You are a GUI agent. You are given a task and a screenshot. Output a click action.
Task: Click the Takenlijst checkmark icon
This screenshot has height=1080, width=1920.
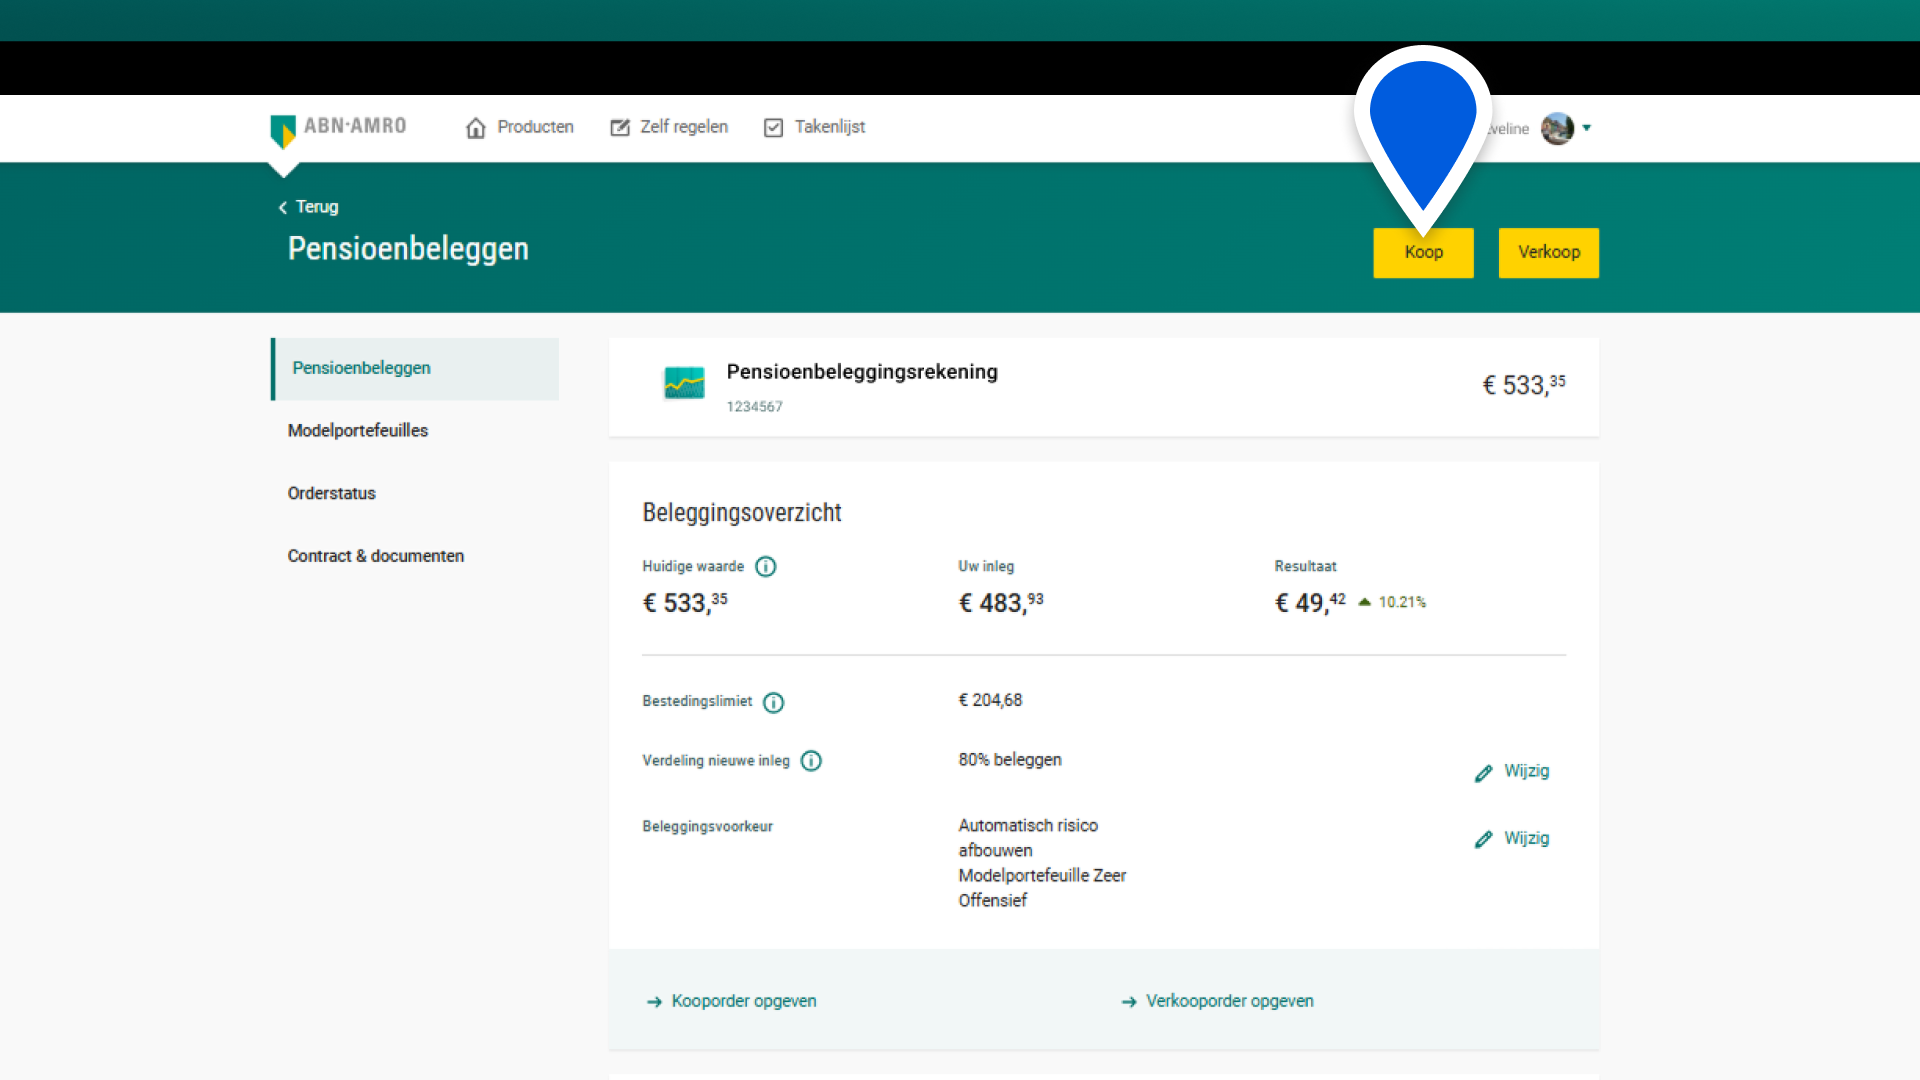(x=773, y=128)
